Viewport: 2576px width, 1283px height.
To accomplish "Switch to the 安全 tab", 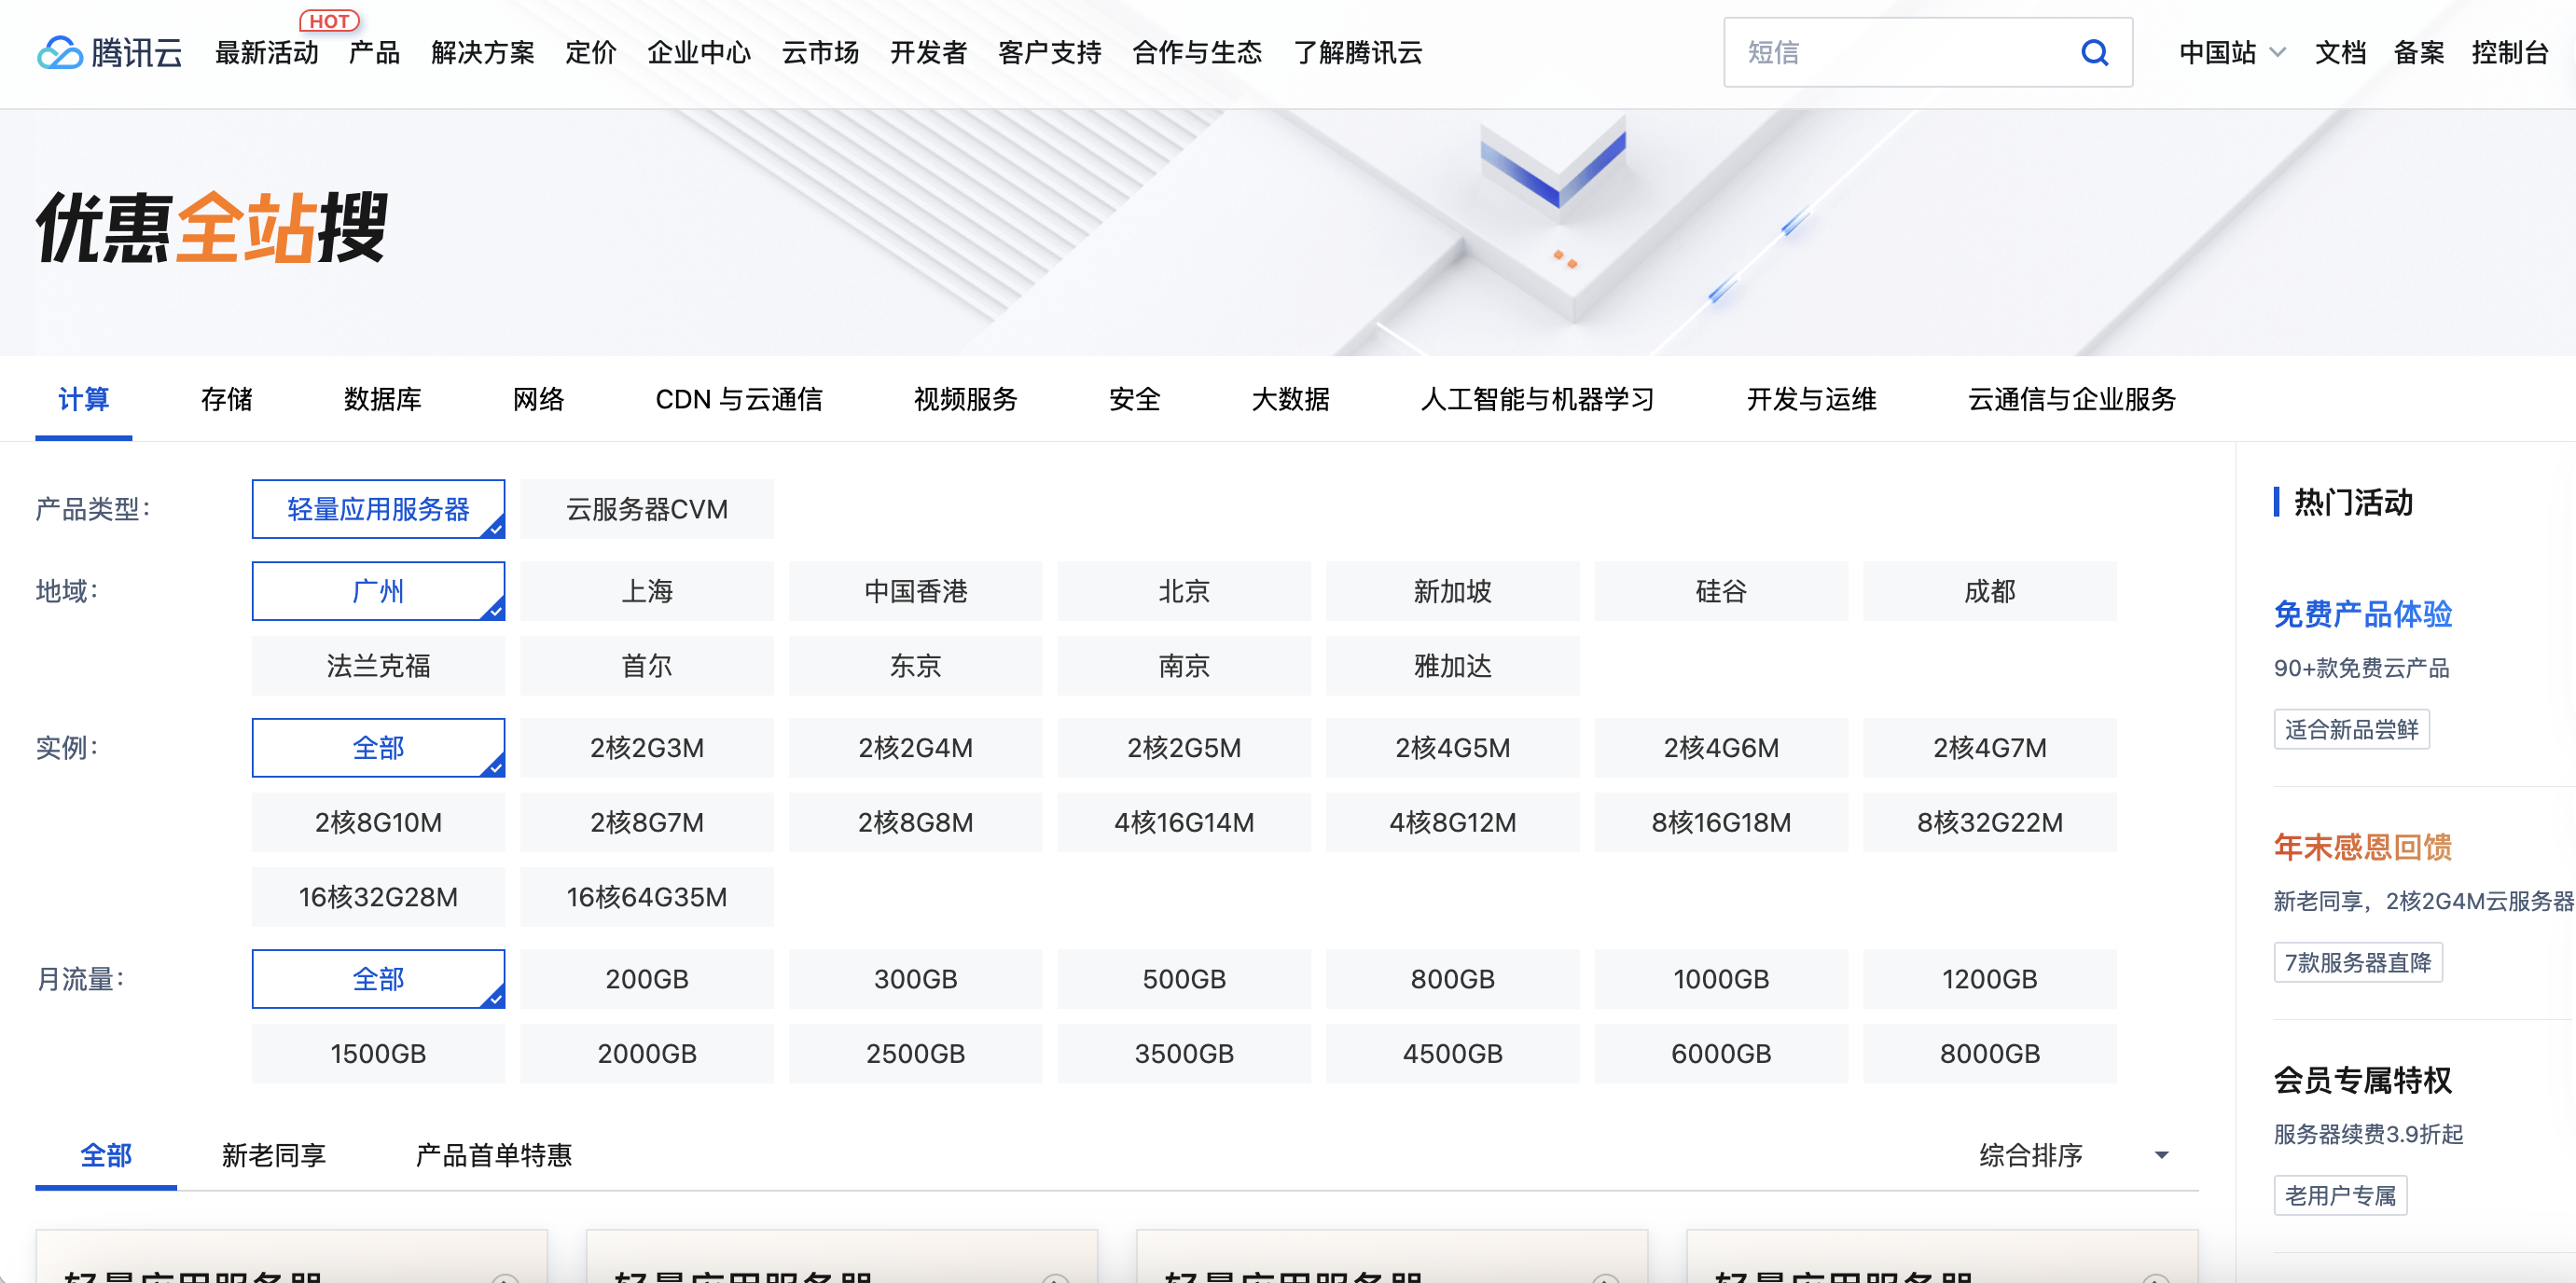I will coord(1134,399).
